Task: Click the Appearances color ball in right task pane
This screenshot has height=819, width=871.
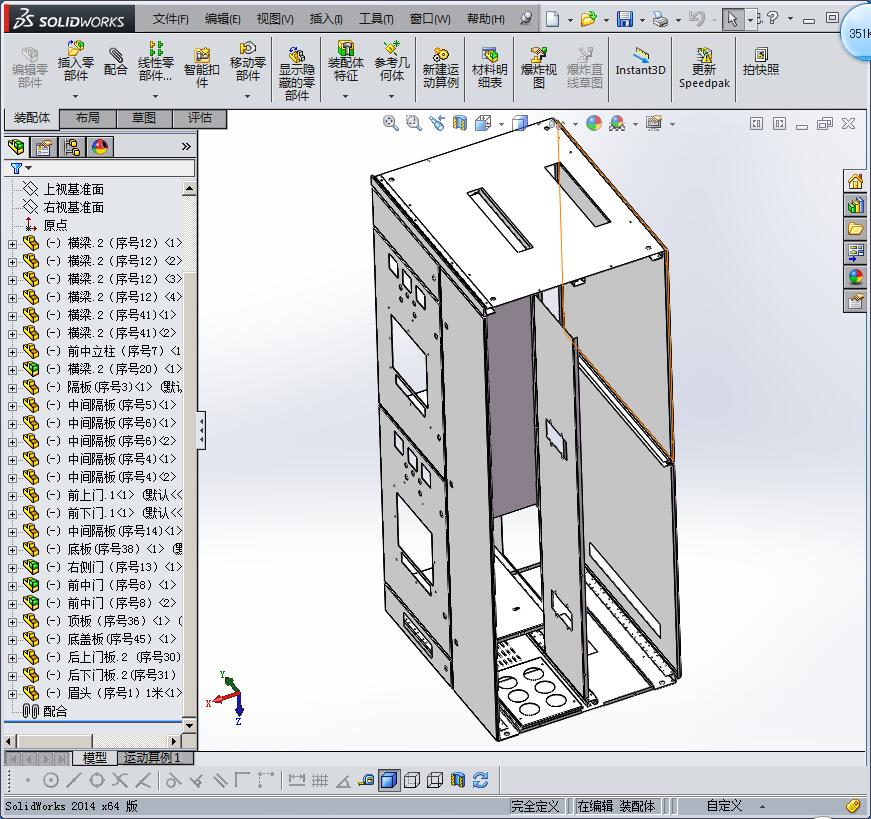Action: (855, 277)
